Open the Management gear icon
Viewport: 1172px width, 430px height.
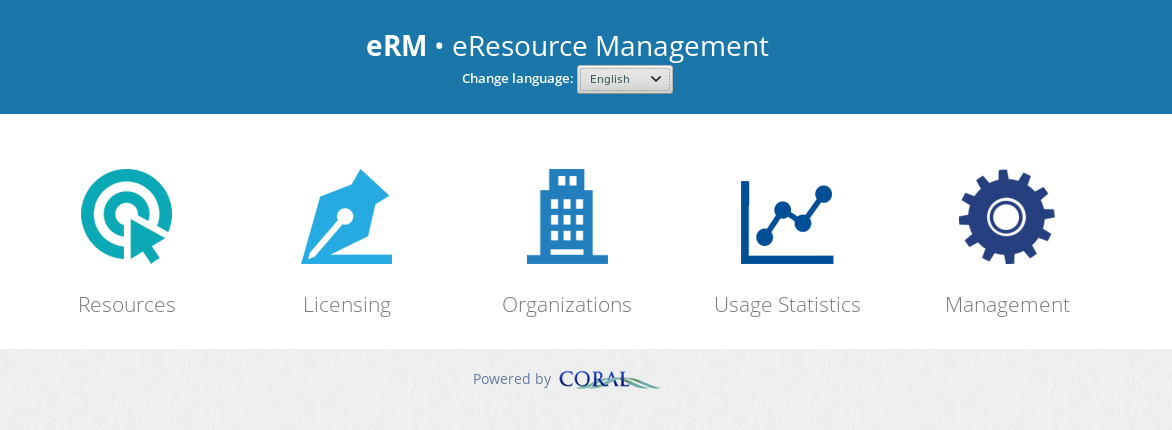pos(1007,216)
